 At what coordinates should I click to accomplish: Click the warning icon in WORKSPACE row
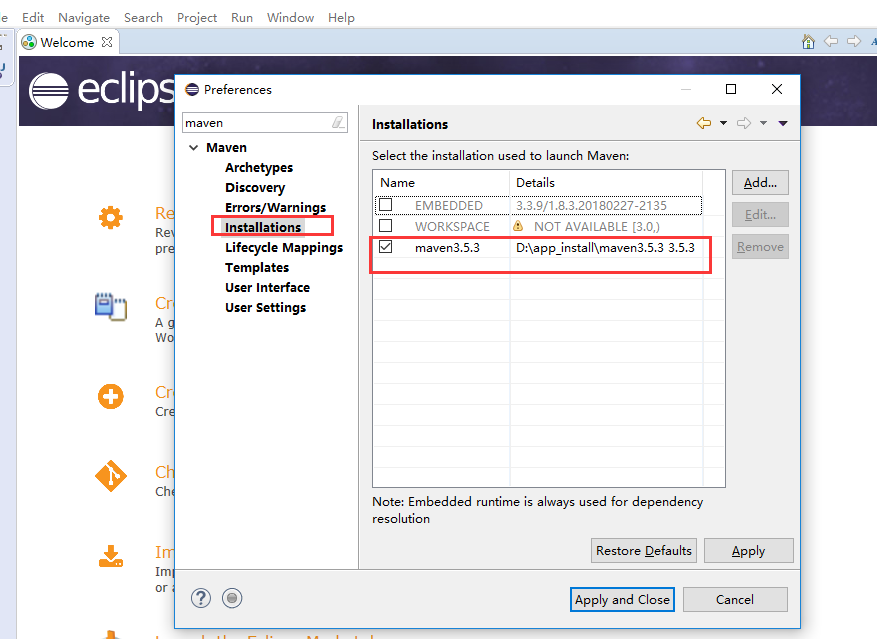click(x=518, y=226)
